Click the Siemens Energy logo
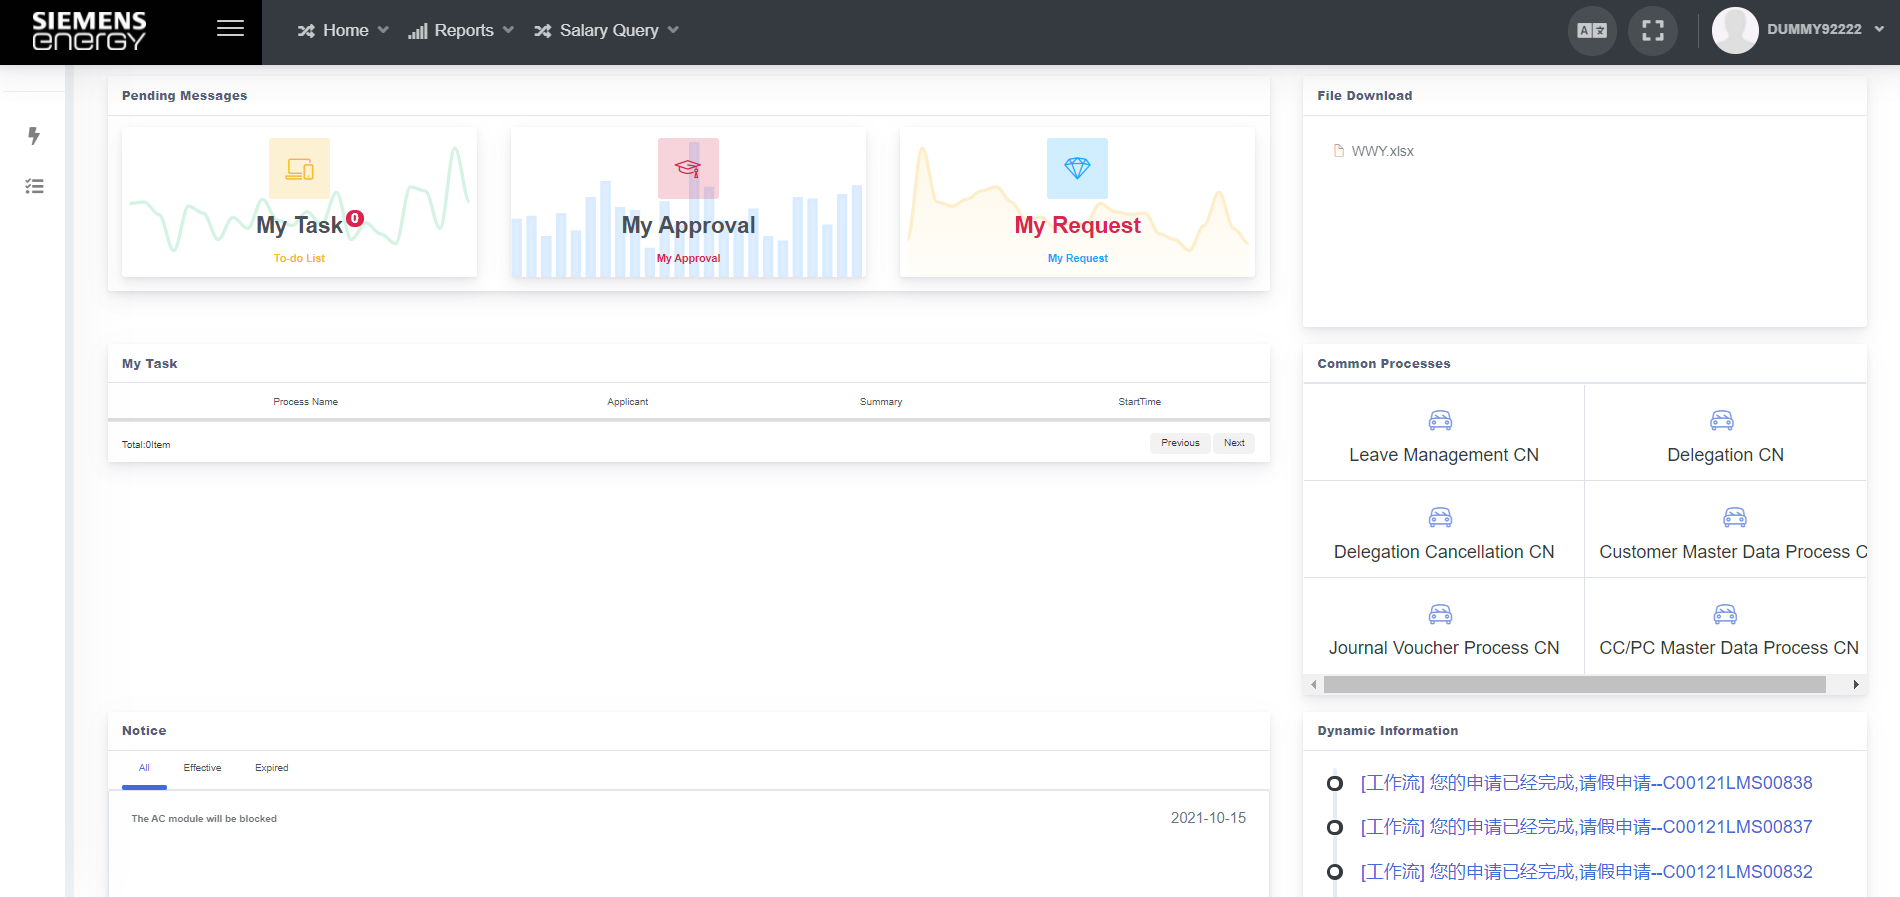Image resolution: width=1900 pixels, height=897 pixels. 89,31
